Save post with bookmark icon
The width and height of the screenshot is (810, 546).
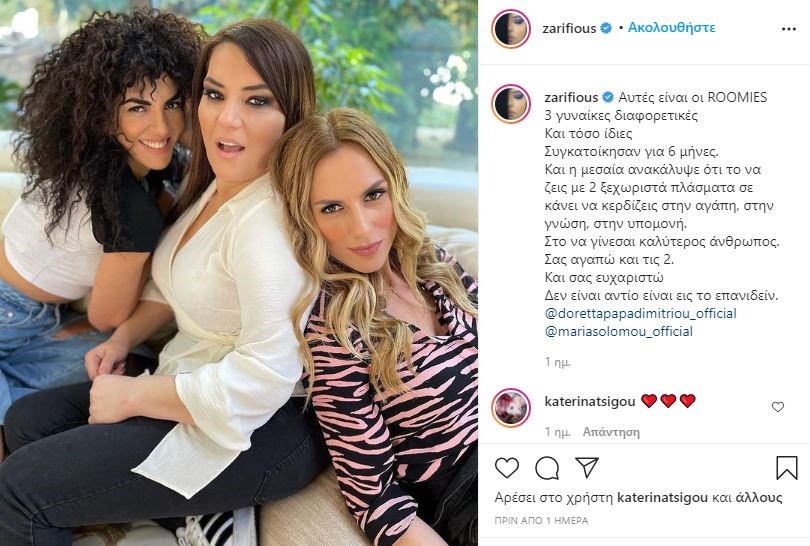(787, 467)
